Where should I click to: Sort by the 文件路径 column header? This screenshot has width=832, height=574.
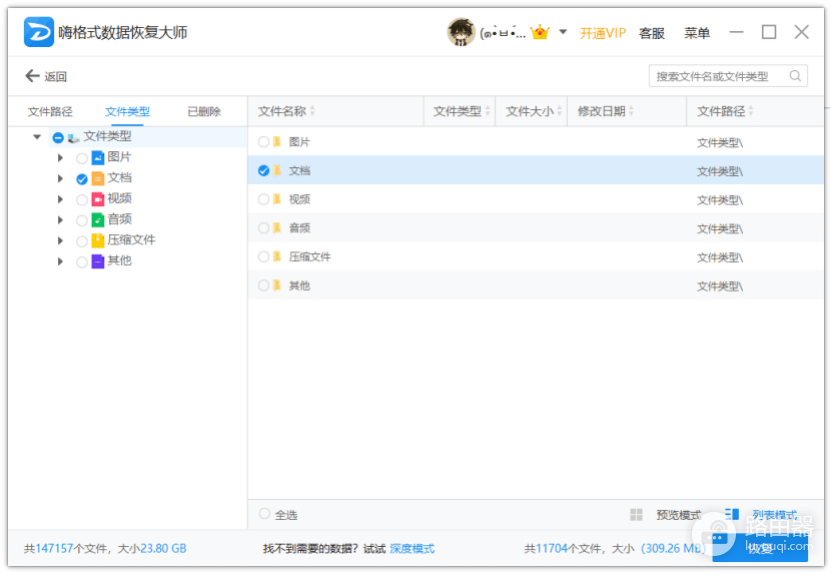[x=756, y=111]
